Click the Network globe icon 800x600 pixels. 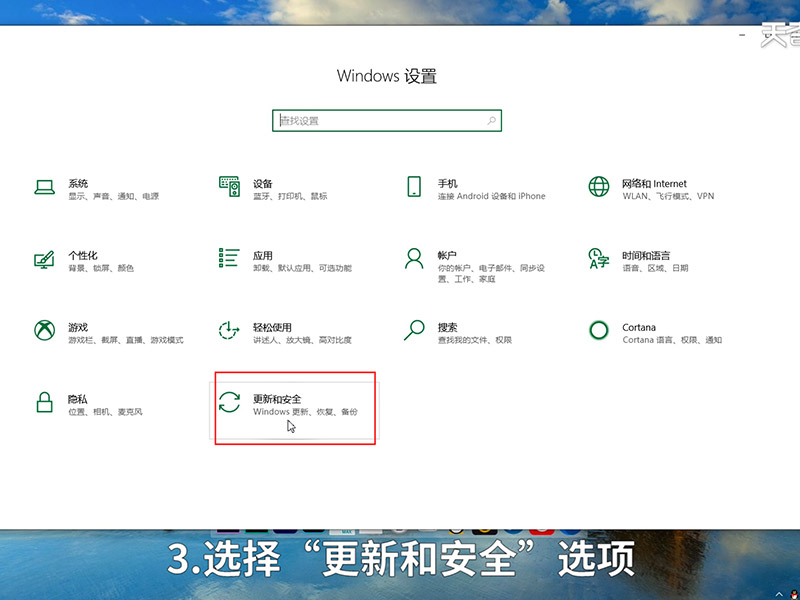(599, 187)
